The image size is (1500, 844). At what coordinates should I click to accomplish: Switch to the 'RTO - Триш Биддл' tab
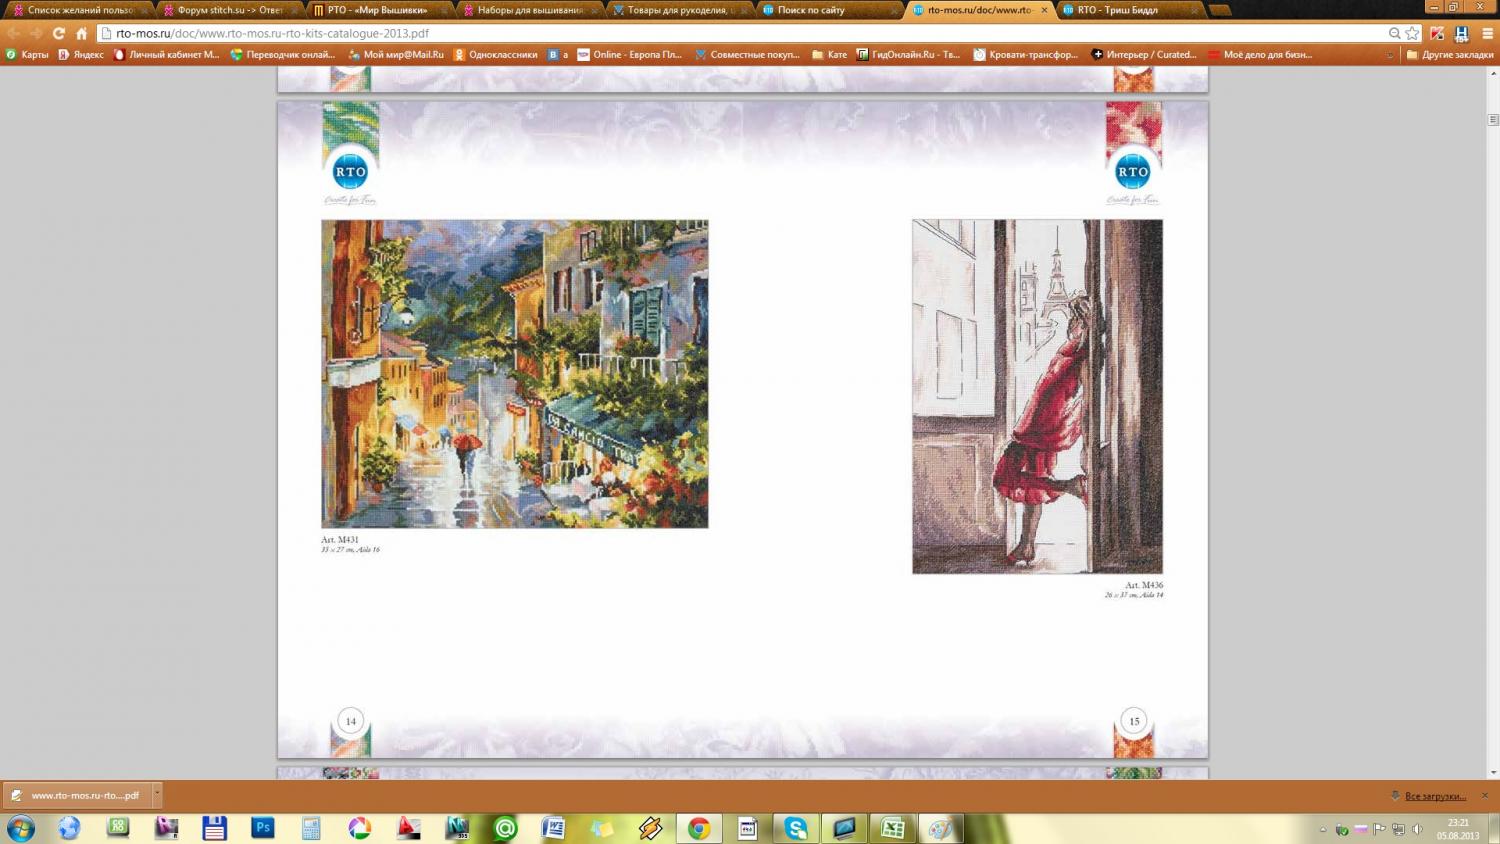[x=1117, y=10]
